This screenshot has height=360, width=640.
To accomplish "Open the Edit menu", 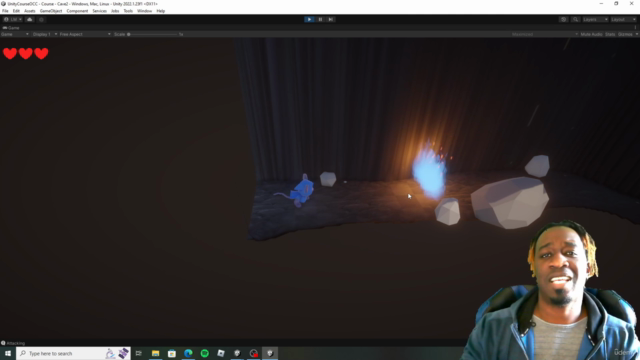I will click(x=16, y=11).
